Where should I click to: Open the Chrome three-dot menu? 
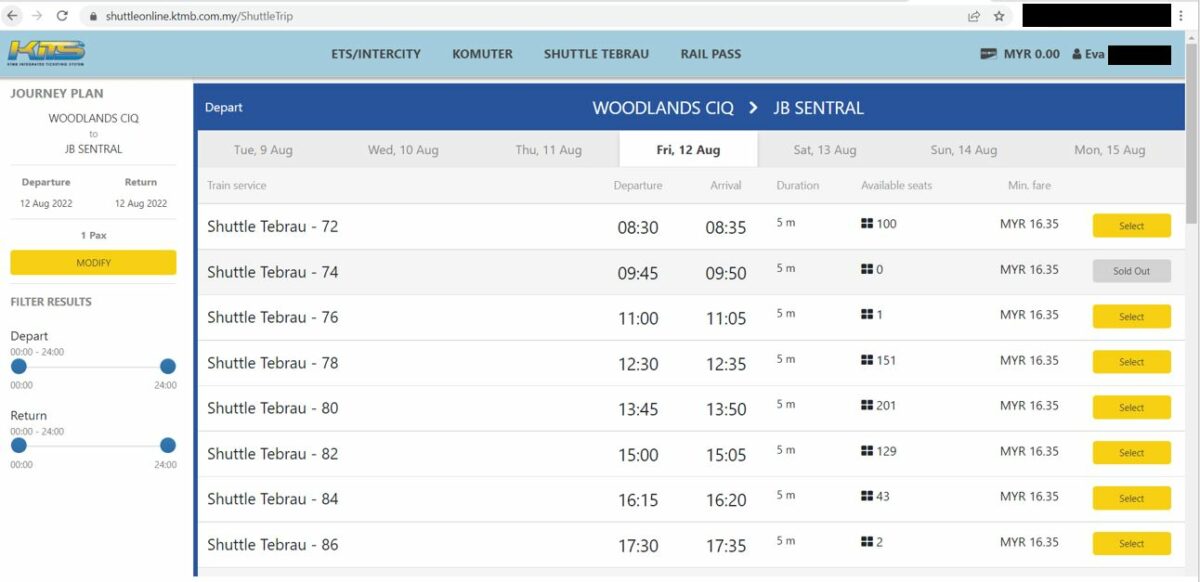[1180, 16]
